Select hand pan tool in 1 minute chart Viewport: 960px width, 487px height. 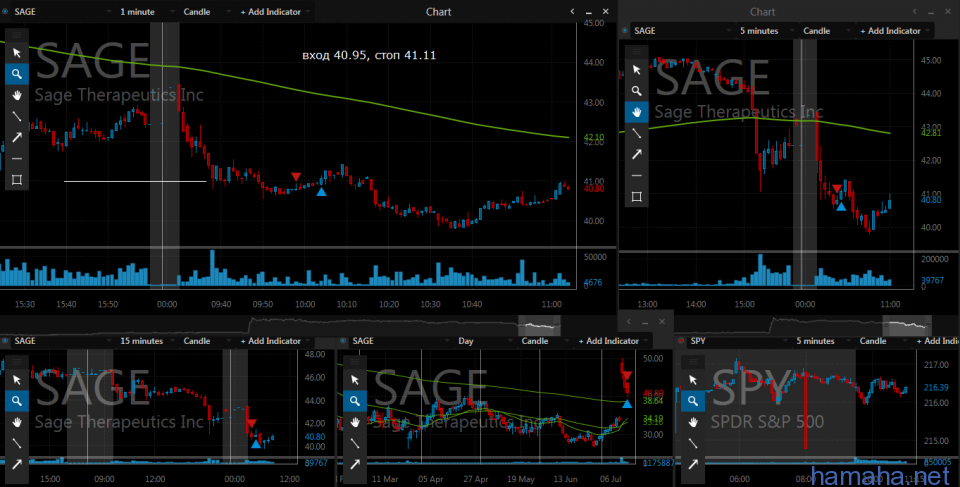pos(17,95)
